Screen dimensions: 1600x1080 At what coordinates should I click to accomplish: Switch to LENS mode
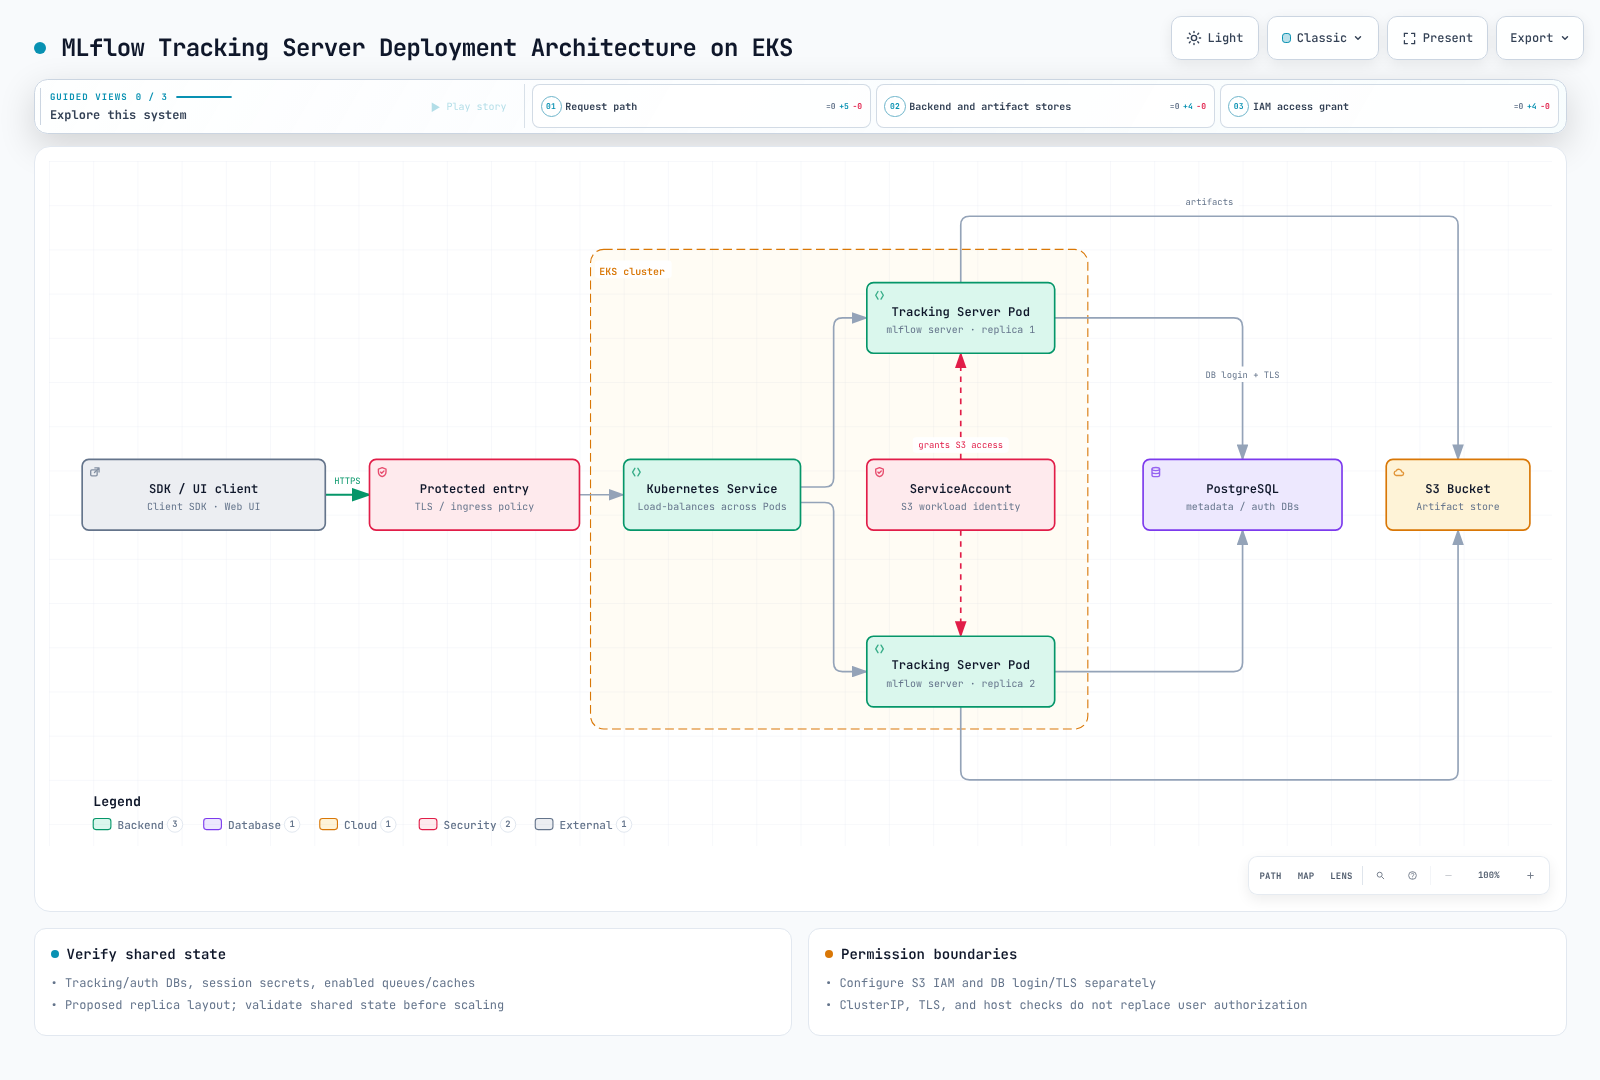pos(1341,876)
